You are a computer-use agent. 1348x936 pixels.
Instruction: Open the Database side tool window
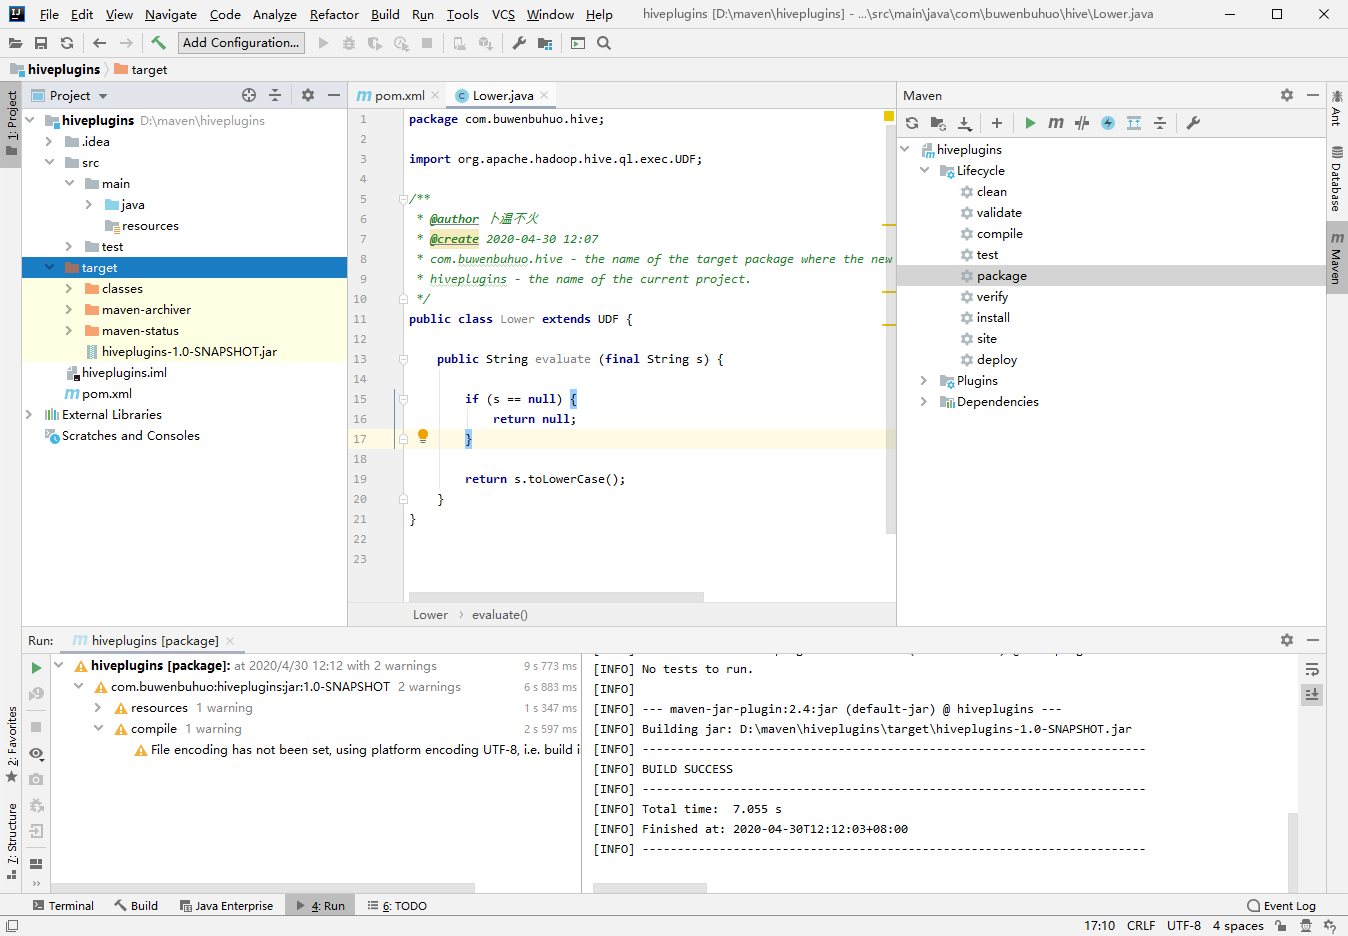point(1336,178)
